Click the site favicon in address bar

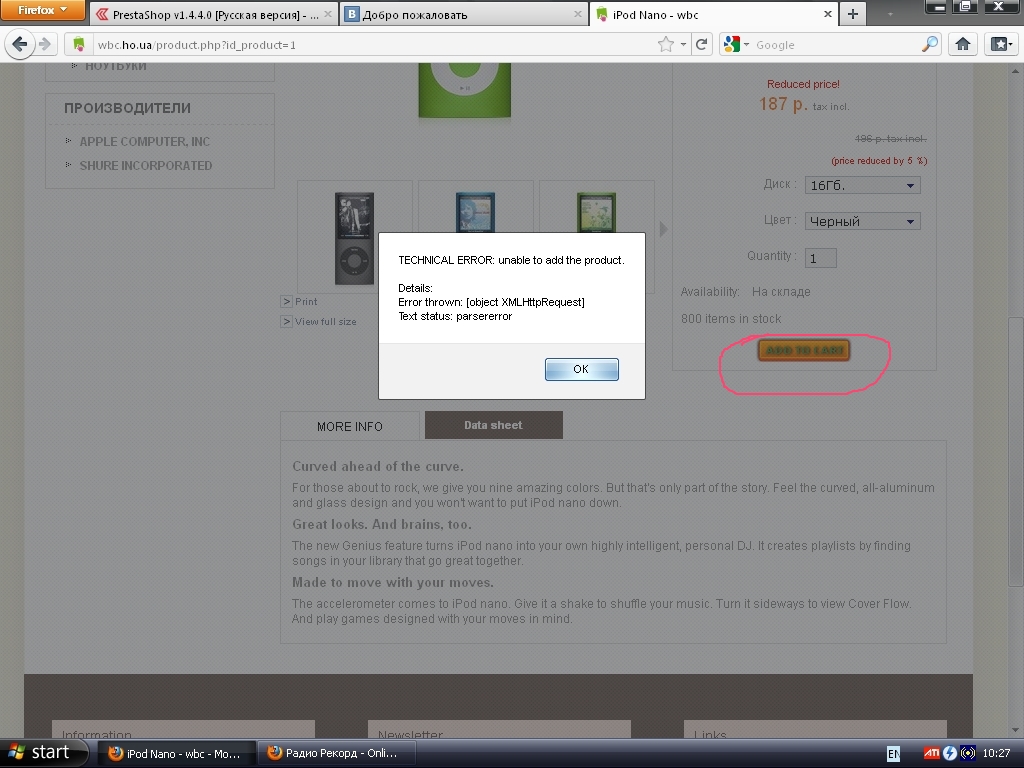pyautogui.click(x=79, y=44)
